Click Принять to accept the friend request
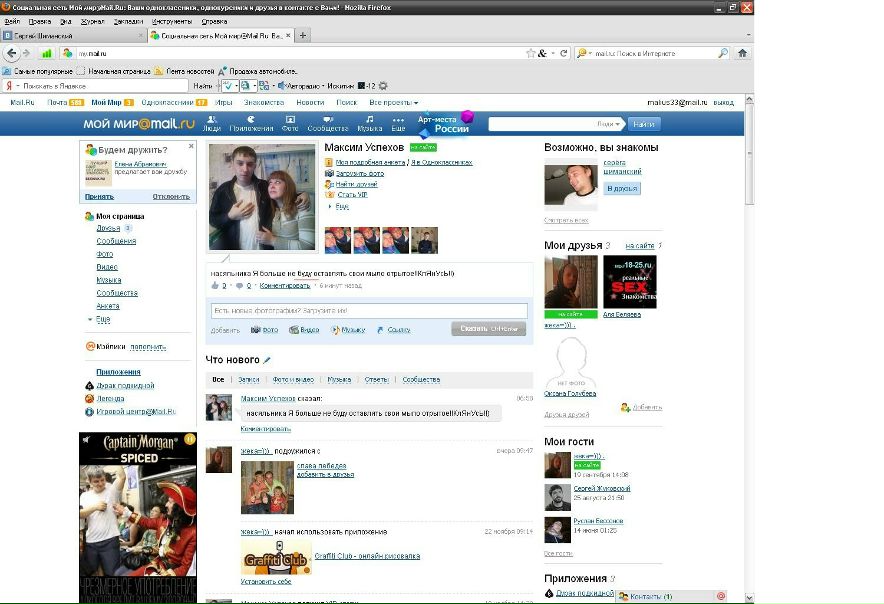 99,197
